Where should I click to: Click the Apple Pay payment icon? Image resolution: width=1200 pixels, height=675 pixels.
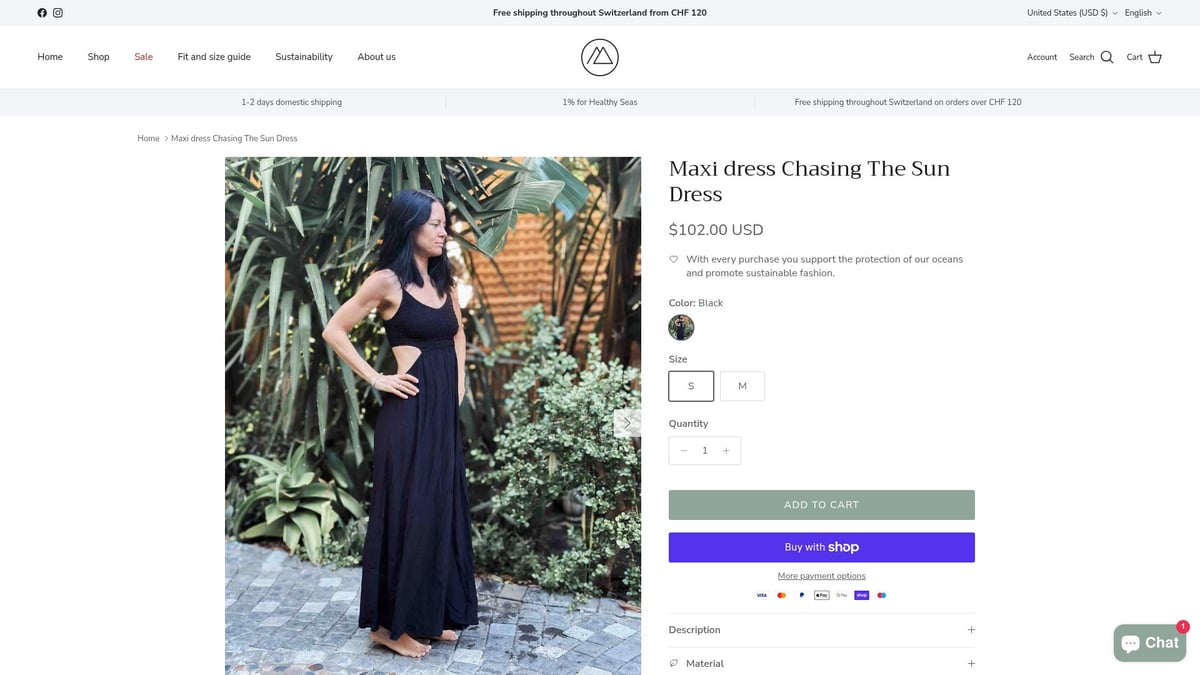(821, 595)
